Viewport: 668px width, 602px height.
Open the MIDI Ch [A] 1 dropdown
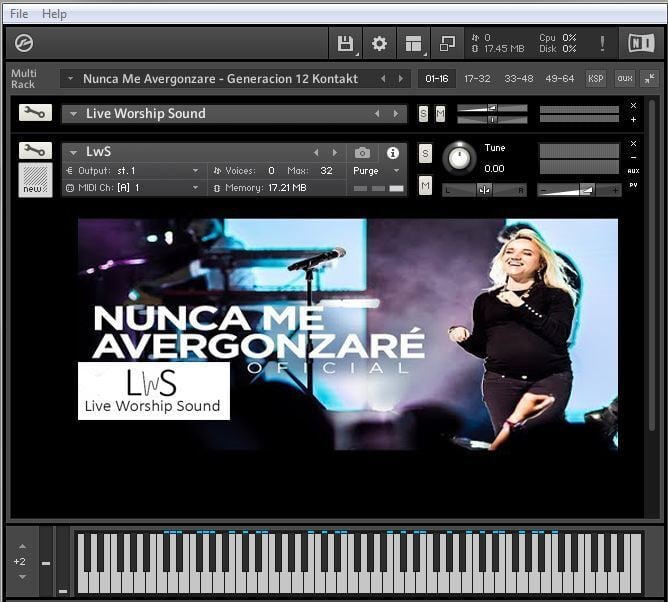click(132, 188)
